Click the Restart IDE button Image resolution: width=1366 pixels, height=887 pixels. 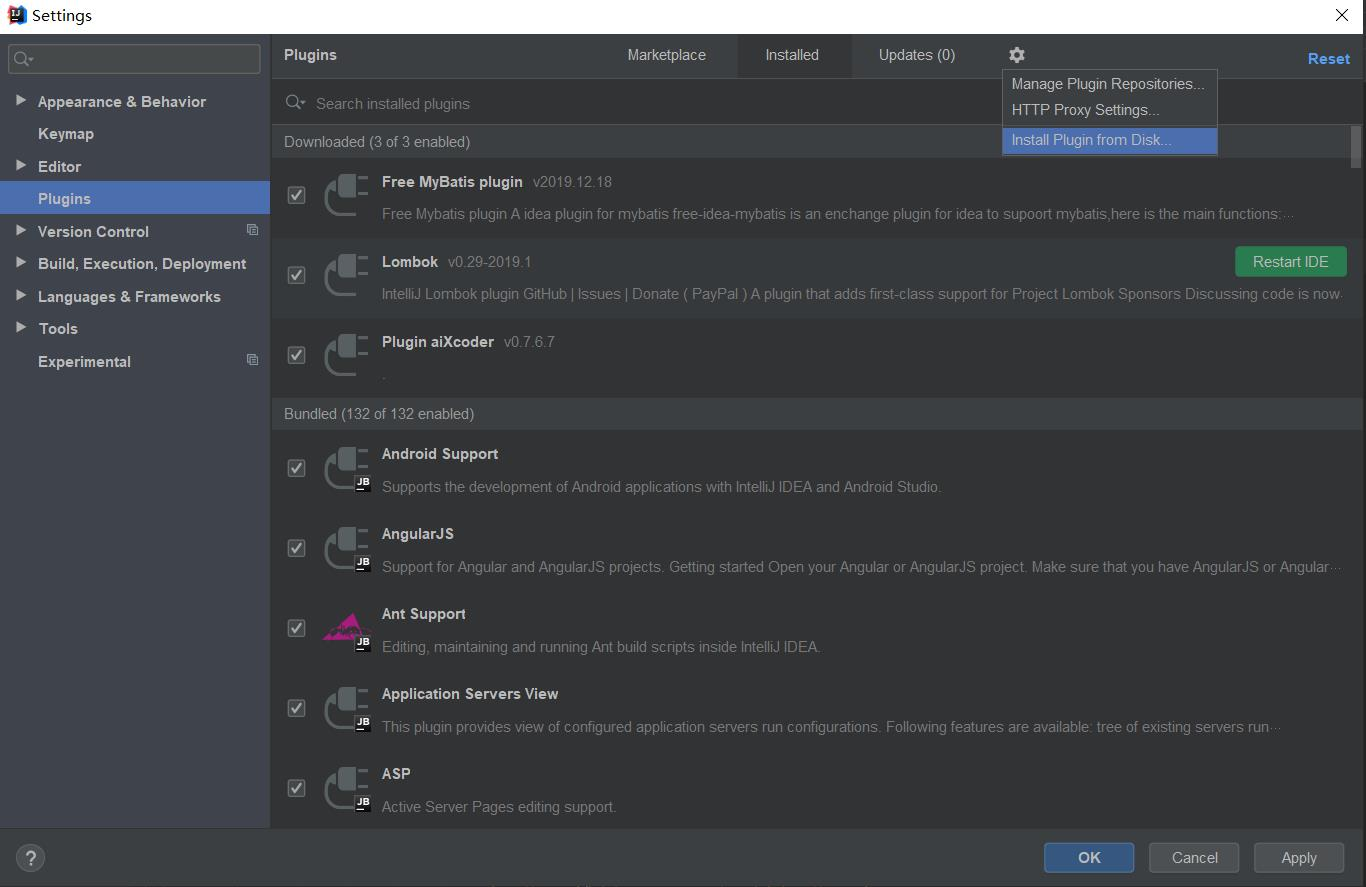[x=1291, y=261]
